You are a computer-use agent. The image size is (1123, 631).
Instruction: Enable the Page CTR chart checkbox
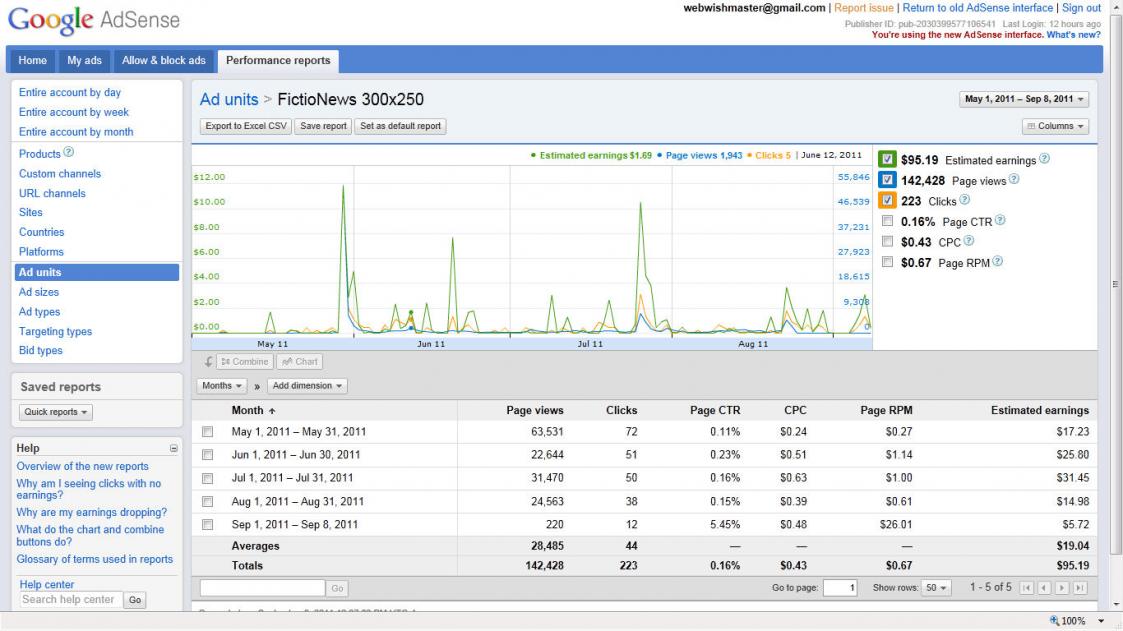887,222
